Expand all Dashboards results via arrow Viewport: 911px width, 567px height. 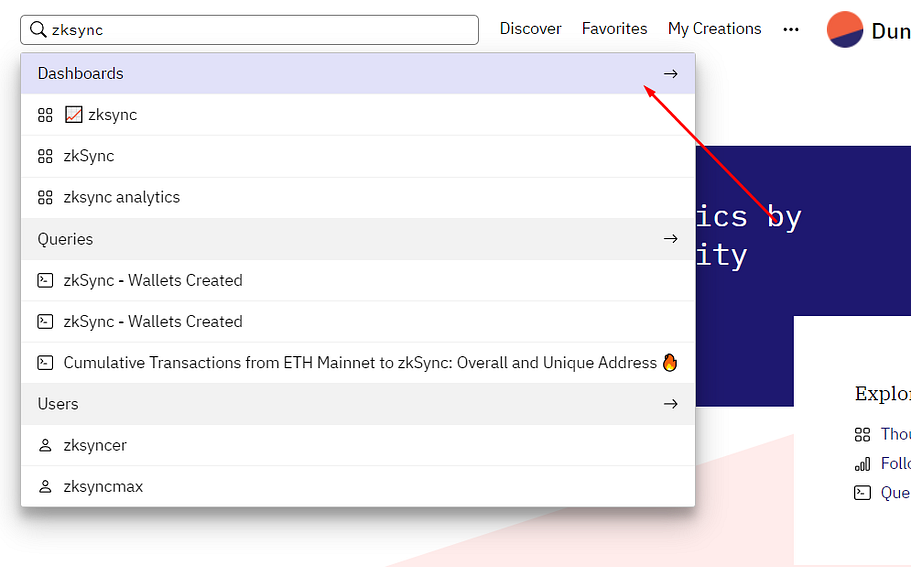click(670, 74)
